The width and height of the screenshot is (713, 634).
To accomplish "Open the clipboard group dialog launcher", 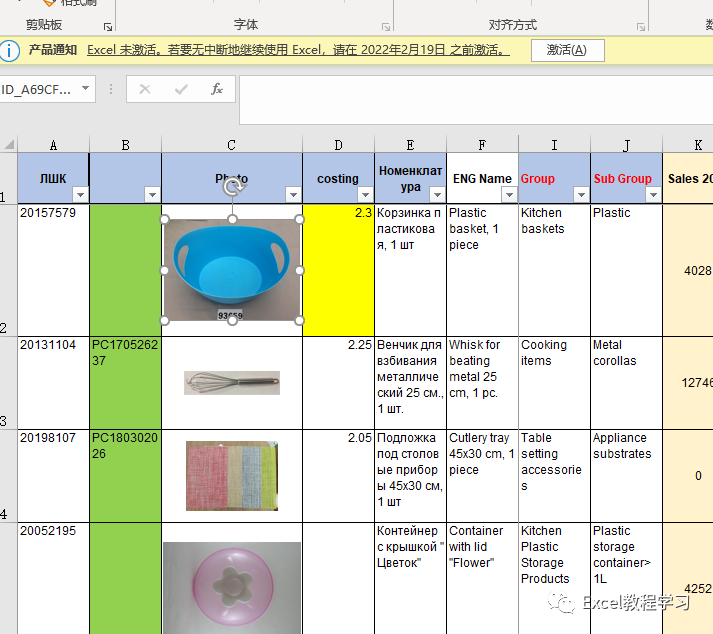I will [x=108, y=27].
